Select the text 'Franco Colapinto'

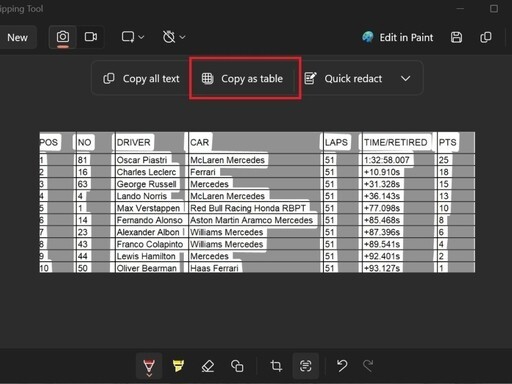pyautogui.click(x=150, y=244)
